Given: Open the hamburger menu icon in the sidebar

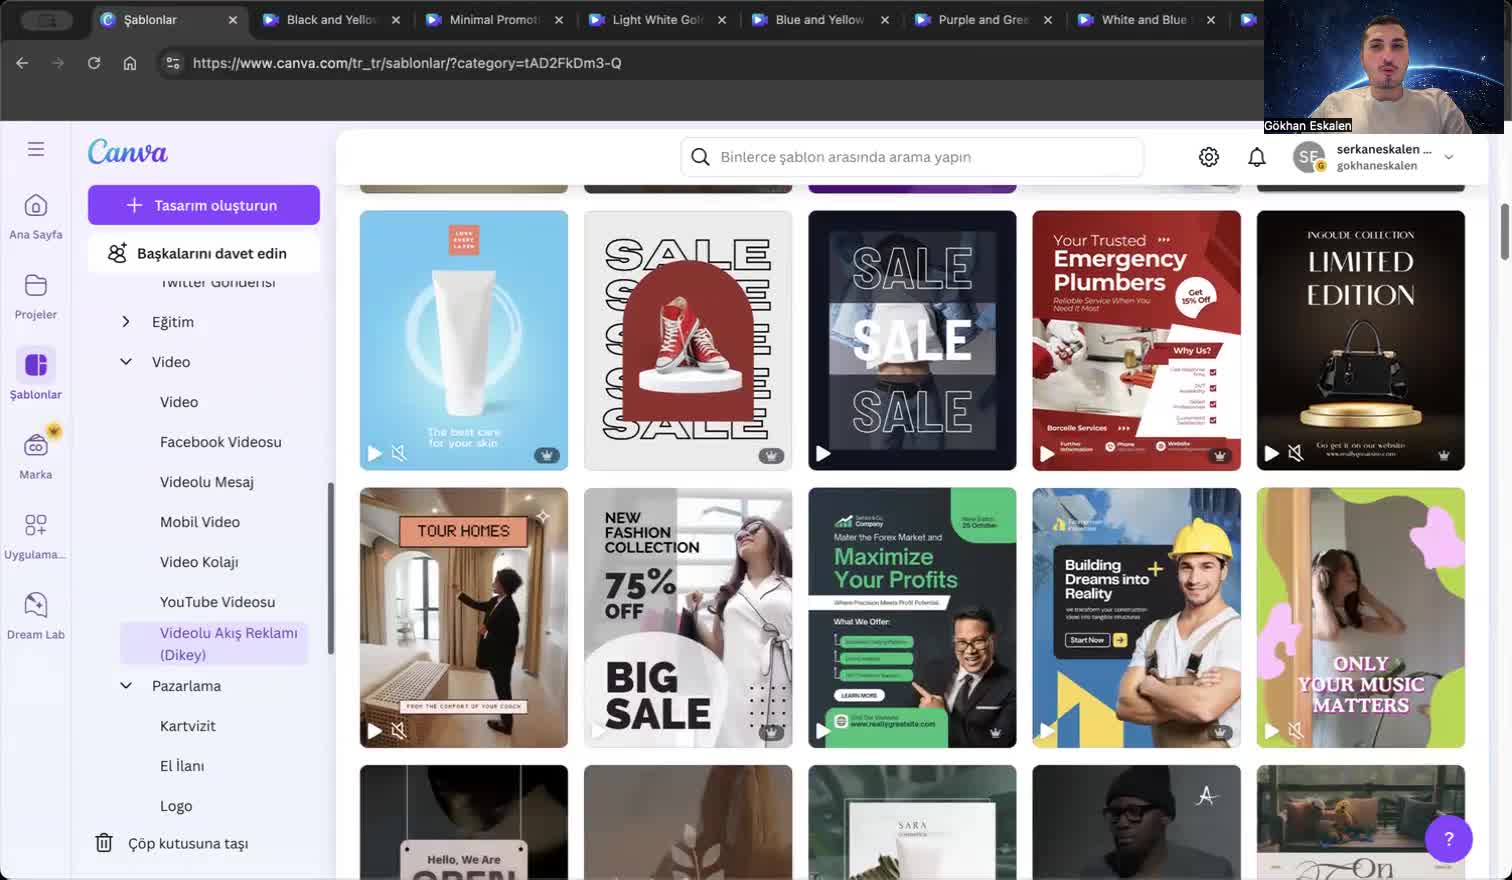Looking at the screenshot, I should 36,149.
